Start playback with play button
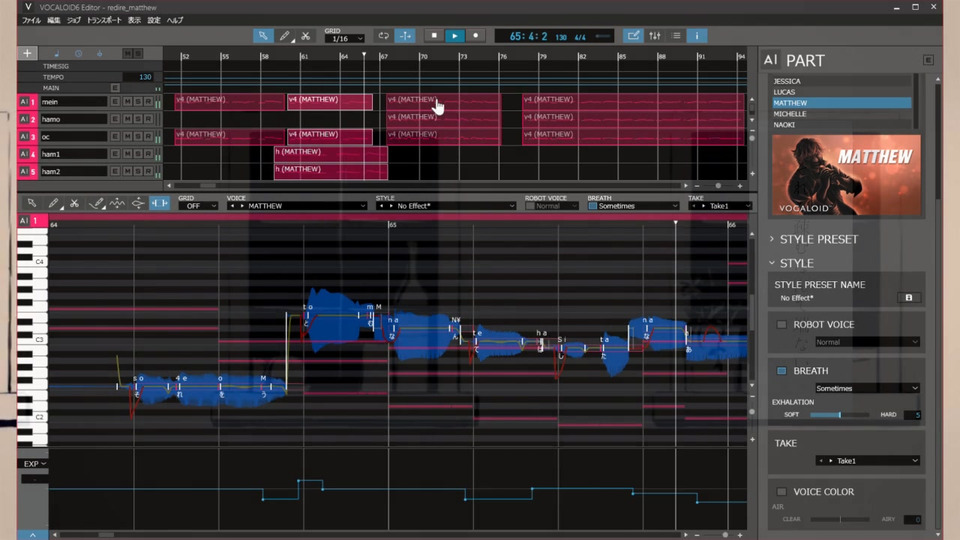Viewport: 960px width, 540px height. click(454, 36)
